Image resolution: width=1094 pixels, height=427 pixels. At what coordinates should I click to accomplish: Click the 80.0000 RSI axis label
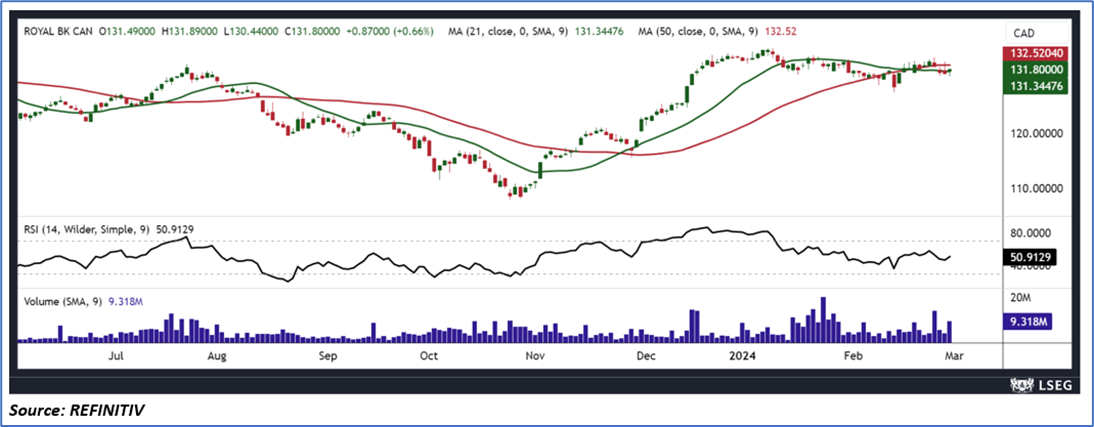(1033, 234)
